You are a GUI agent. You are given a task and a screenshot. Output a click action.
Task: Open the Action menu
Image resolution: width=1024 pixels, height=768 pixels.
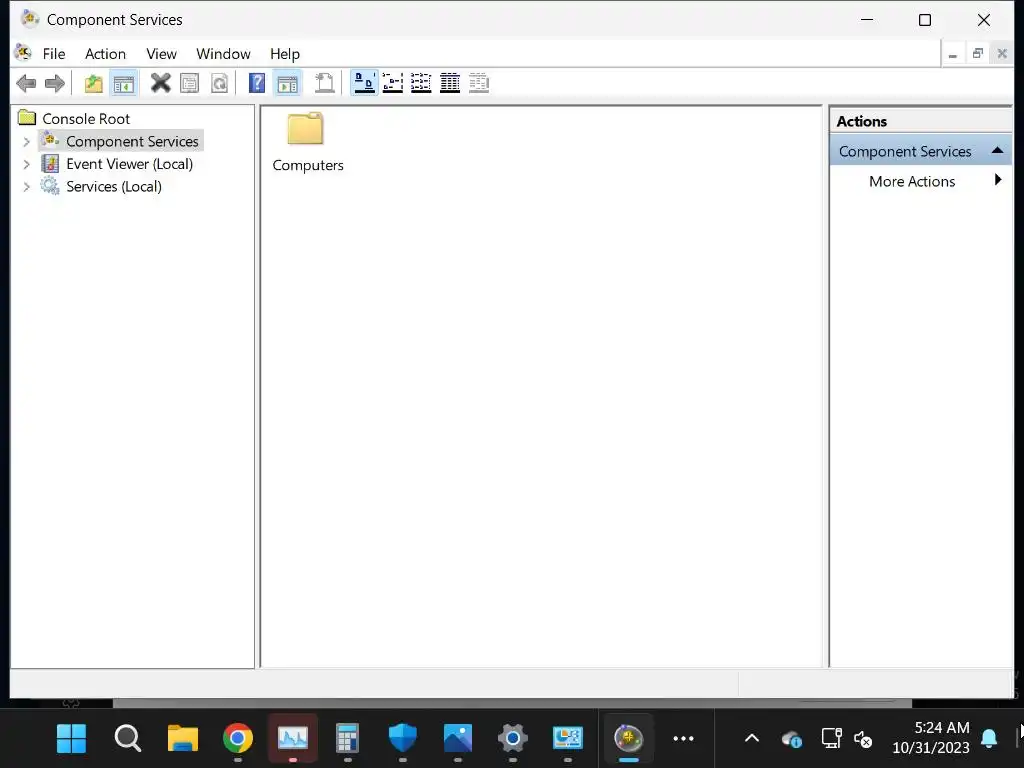pyautogui.click(x=105, y=54)
